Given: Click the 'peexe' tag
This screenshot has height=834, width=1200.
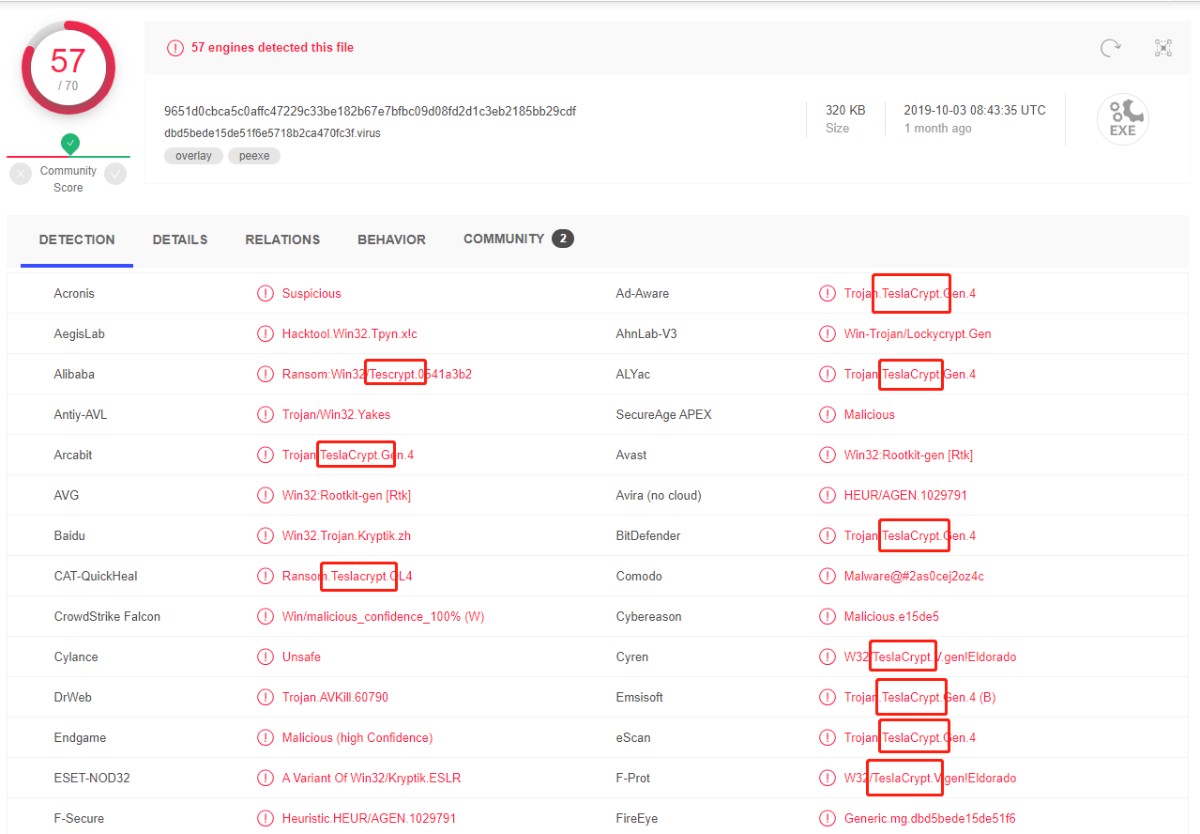Looking at the screenshot, I should (254, 156).
